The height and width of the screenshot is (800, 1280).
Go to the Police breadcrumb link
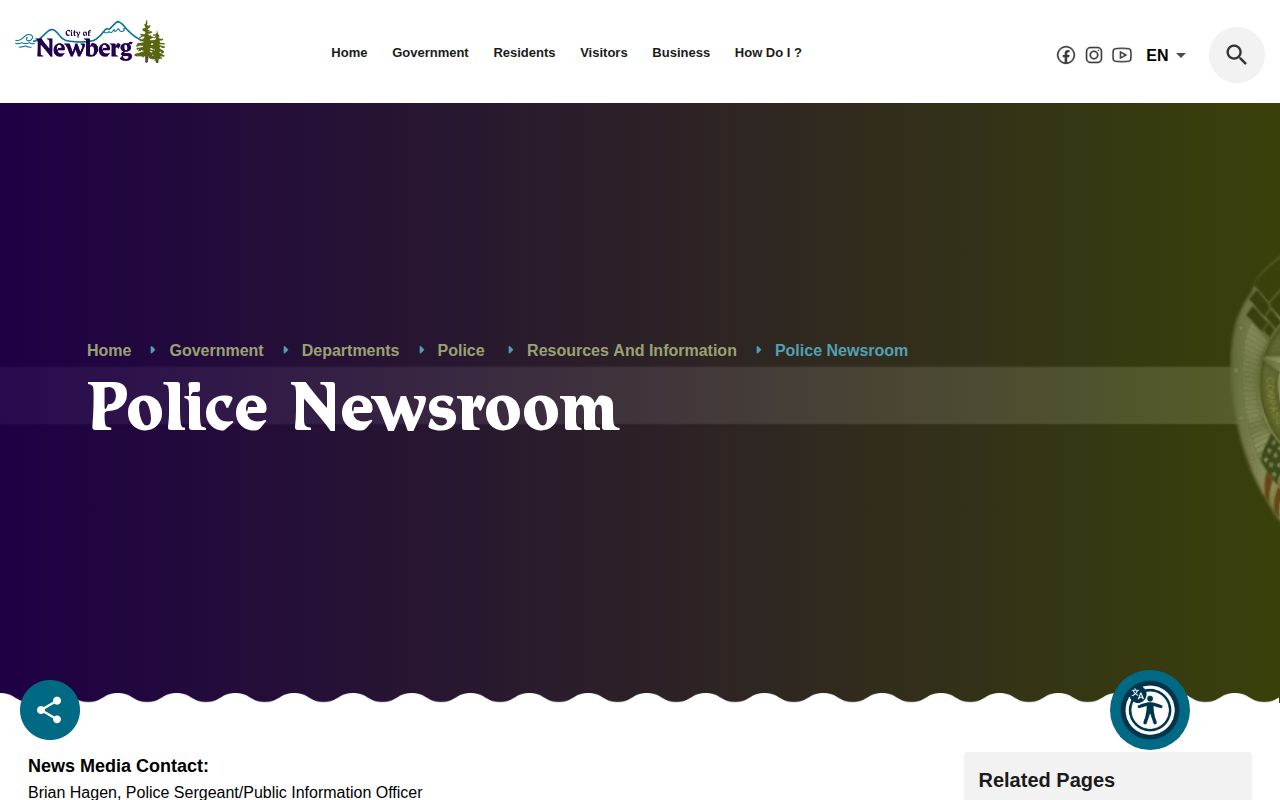pyautogui.click(x=461, y=350)
